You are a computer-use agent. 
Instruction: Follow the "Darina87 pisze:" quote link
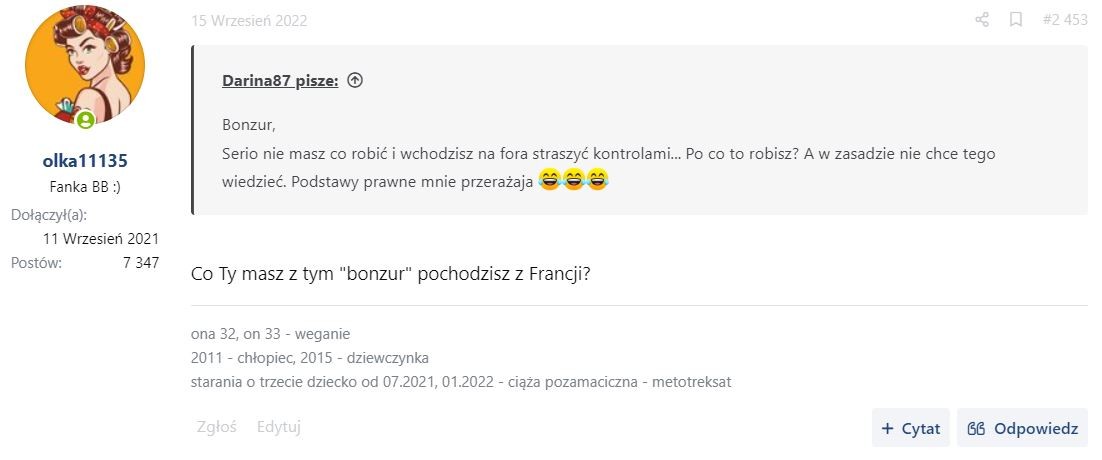click(280, 81)
